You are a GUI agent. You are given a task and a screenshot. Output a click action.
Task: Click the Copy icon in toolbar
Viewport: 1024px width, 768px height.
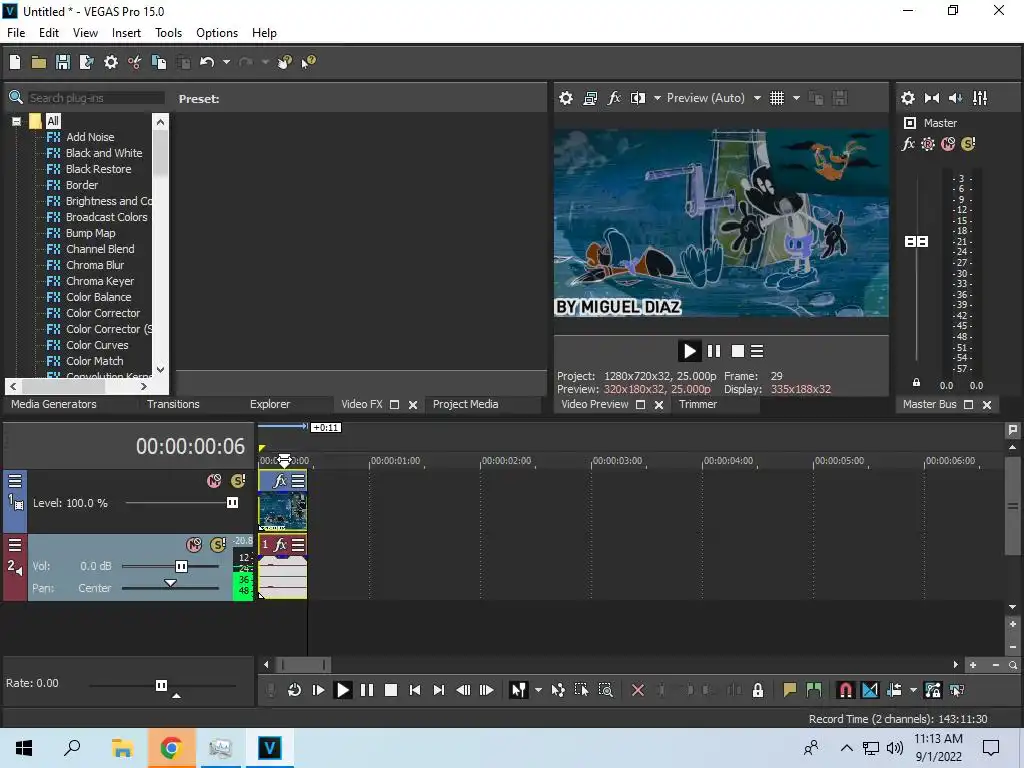[x=159, y=62]
